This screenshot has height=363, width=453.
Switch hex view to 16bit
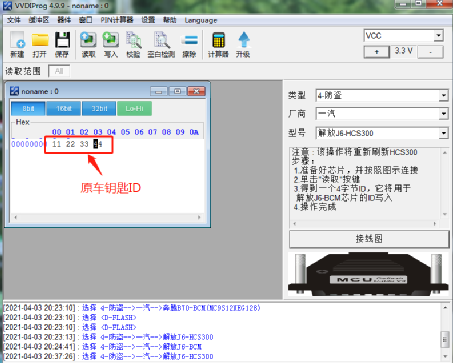[64, 109]
